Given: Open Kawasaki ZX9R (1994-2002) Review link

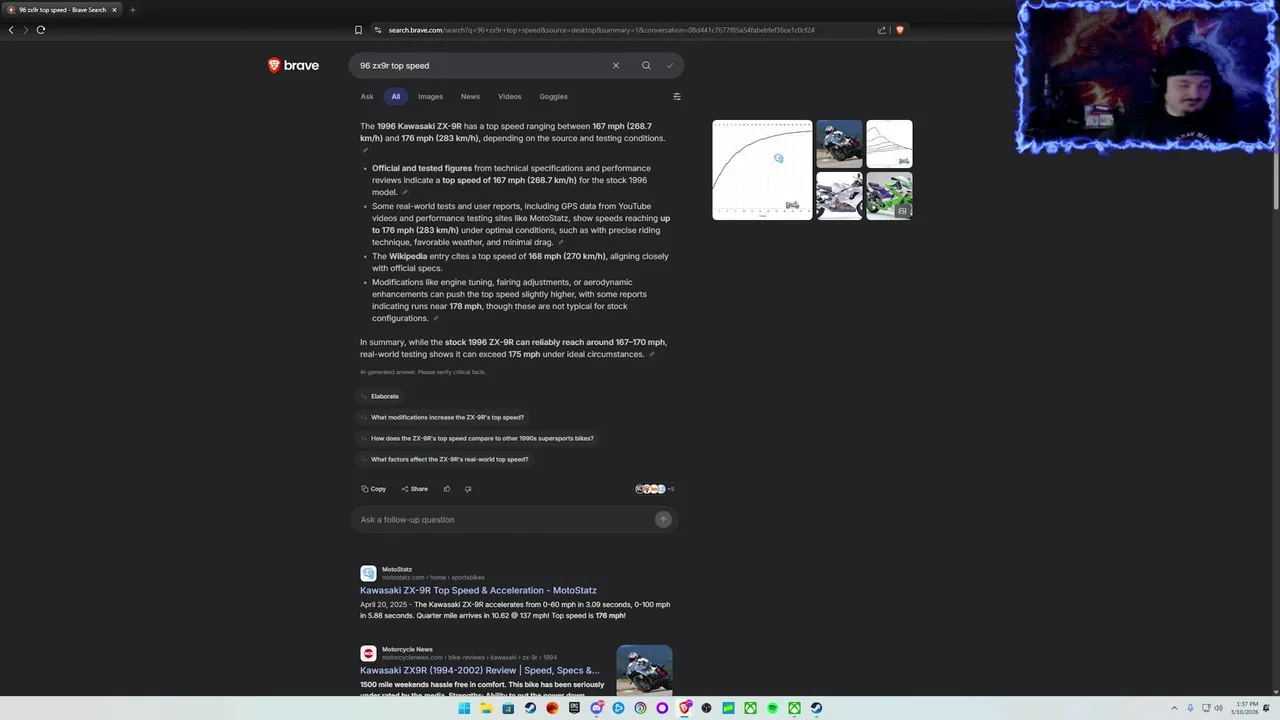Looking at the screenshot, I should 480,670.
